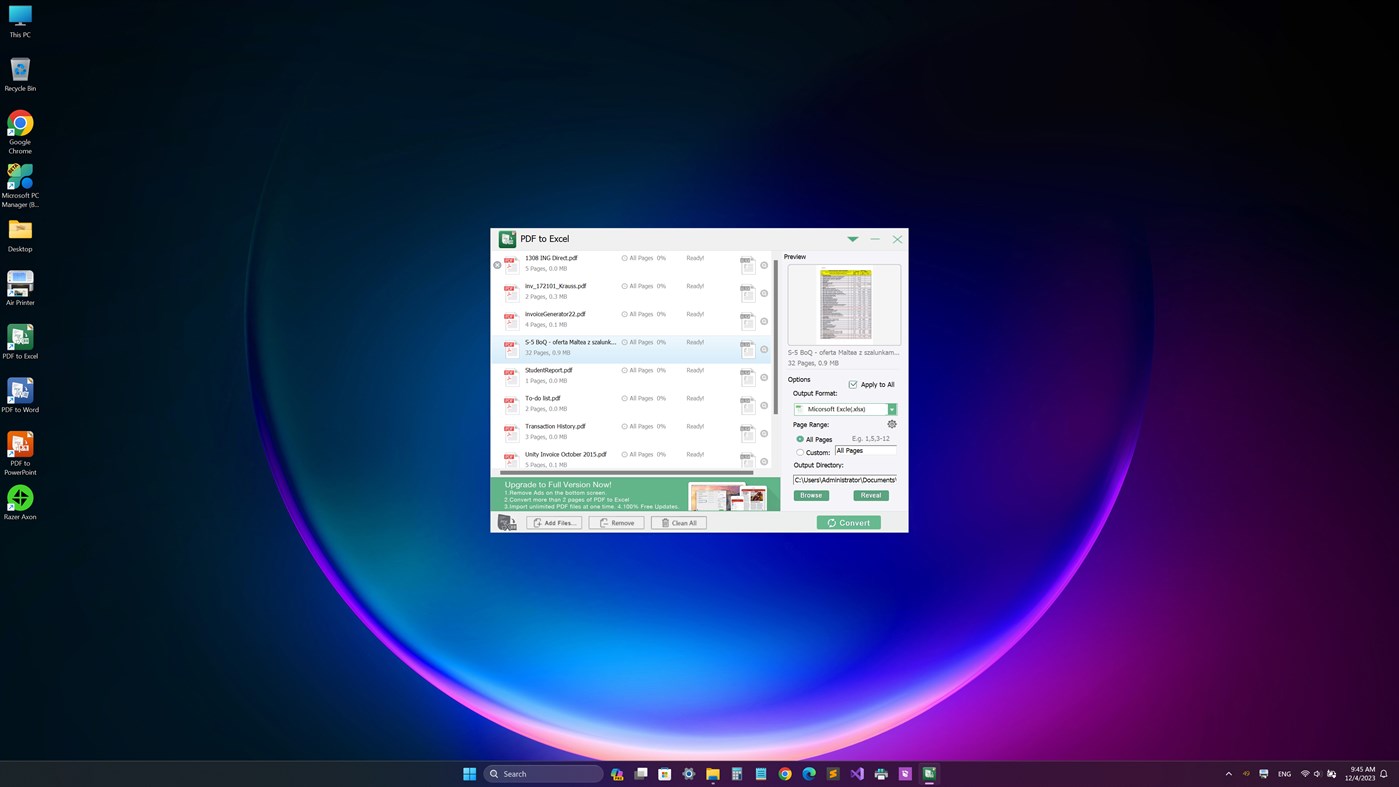Click the S-5 BoQ preview thumbnail

click(x=843, y=303)
